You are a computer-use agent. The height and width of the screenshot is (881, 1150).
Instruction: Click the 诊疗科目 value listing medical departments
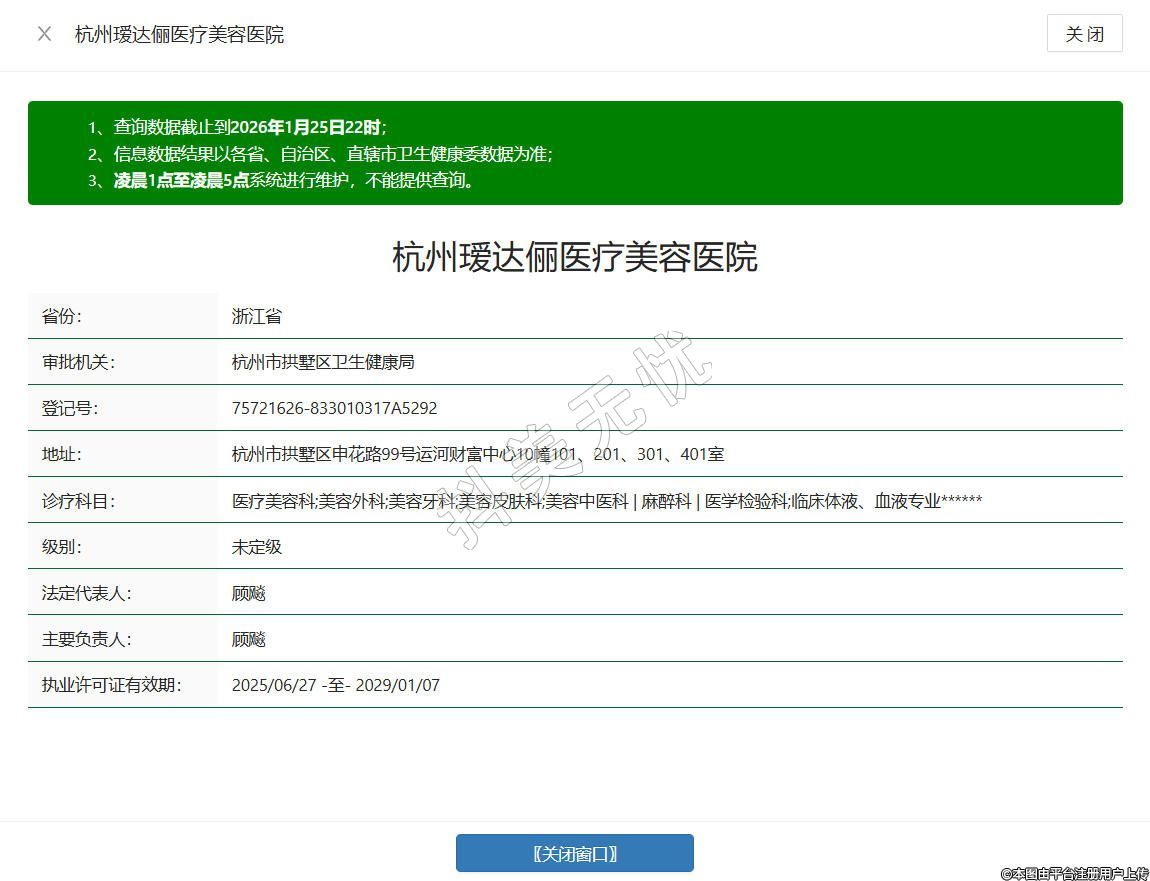606,501
